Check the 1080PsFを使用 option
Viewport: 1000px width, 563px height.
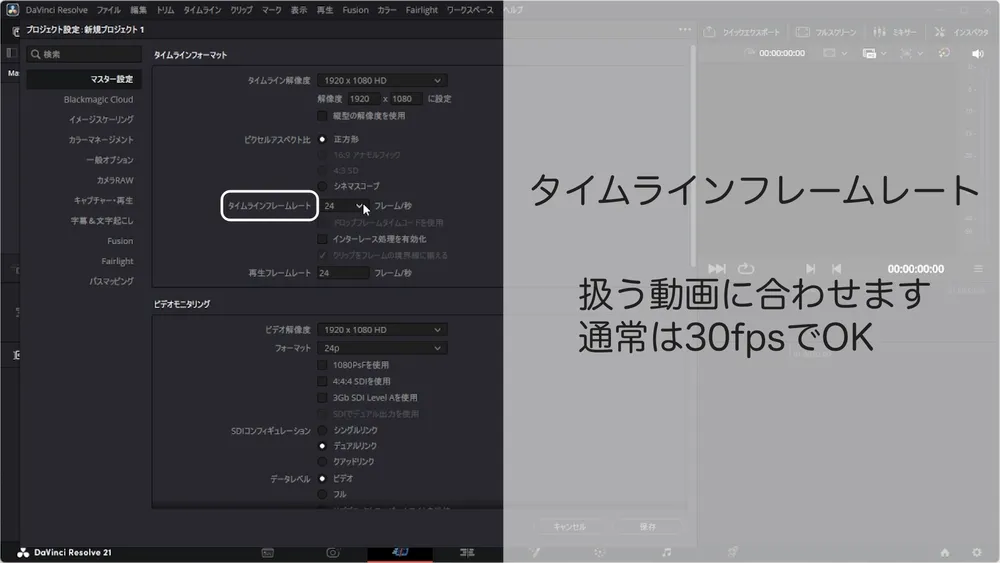click(322, 365)
